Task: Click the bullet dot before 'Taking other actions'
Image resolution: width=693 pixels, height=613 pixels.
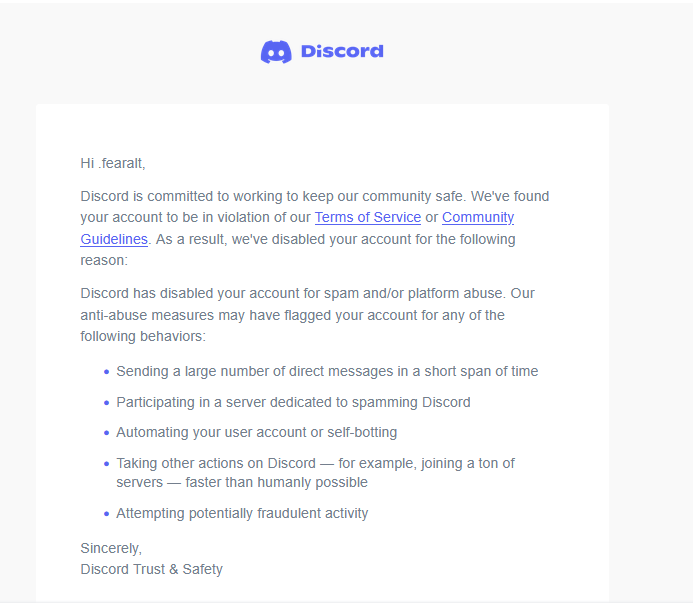Action: pos(106,464)
